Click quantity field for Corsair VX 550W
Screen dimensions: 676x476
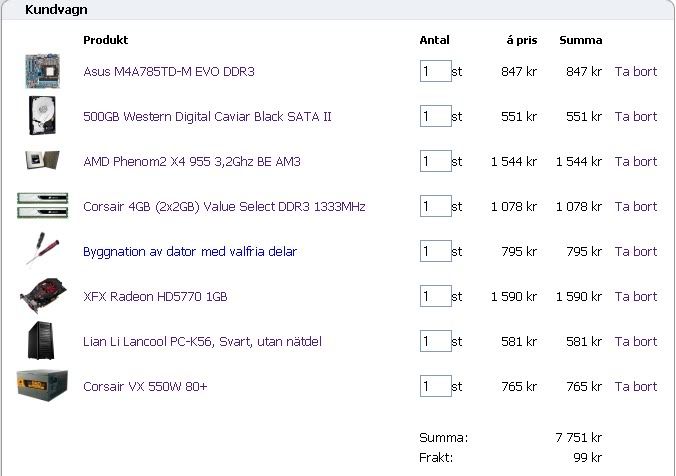tap(435, 387)
